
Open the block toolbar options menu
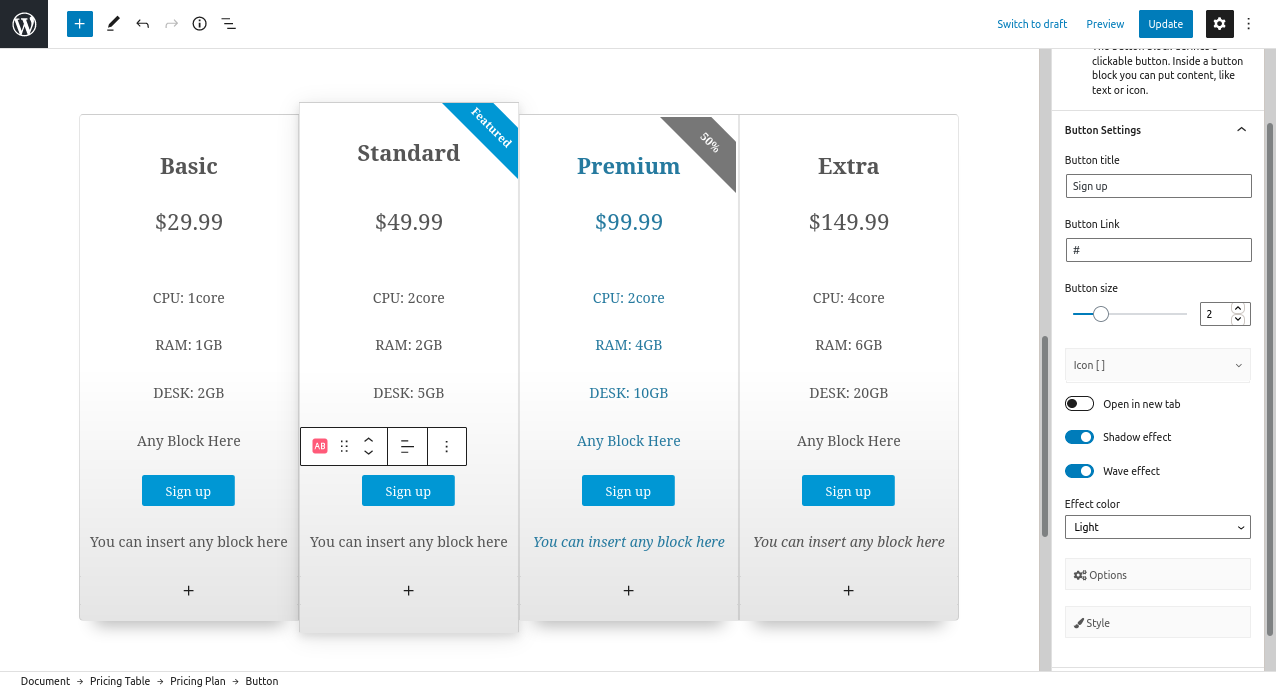pos(447,447)
